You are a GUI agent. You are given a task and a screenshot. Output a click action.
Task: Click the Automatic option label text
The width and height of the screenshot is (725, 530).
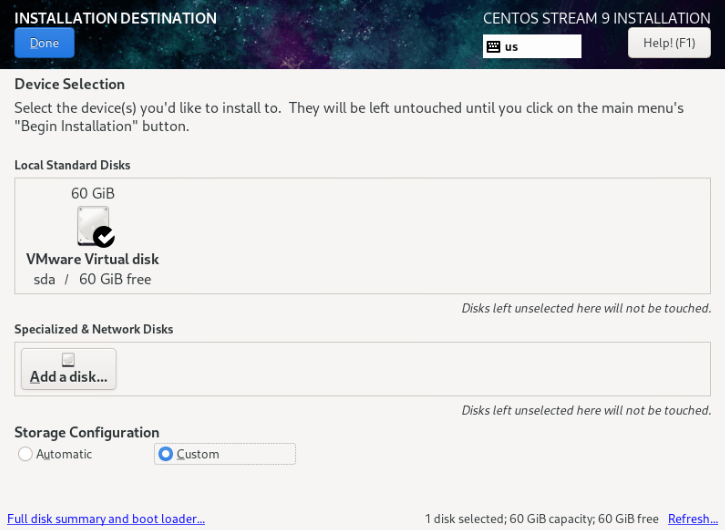click(64, 454)
